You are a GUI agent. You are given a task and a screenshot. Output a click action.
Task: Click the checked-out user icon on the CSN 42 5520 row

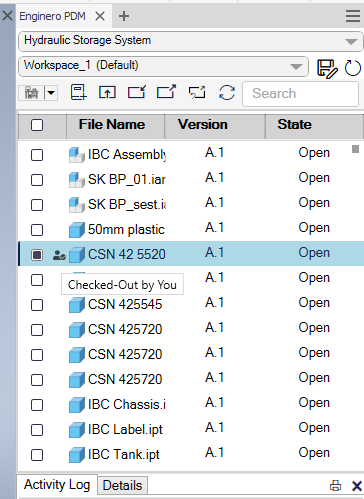click(59, 256)
